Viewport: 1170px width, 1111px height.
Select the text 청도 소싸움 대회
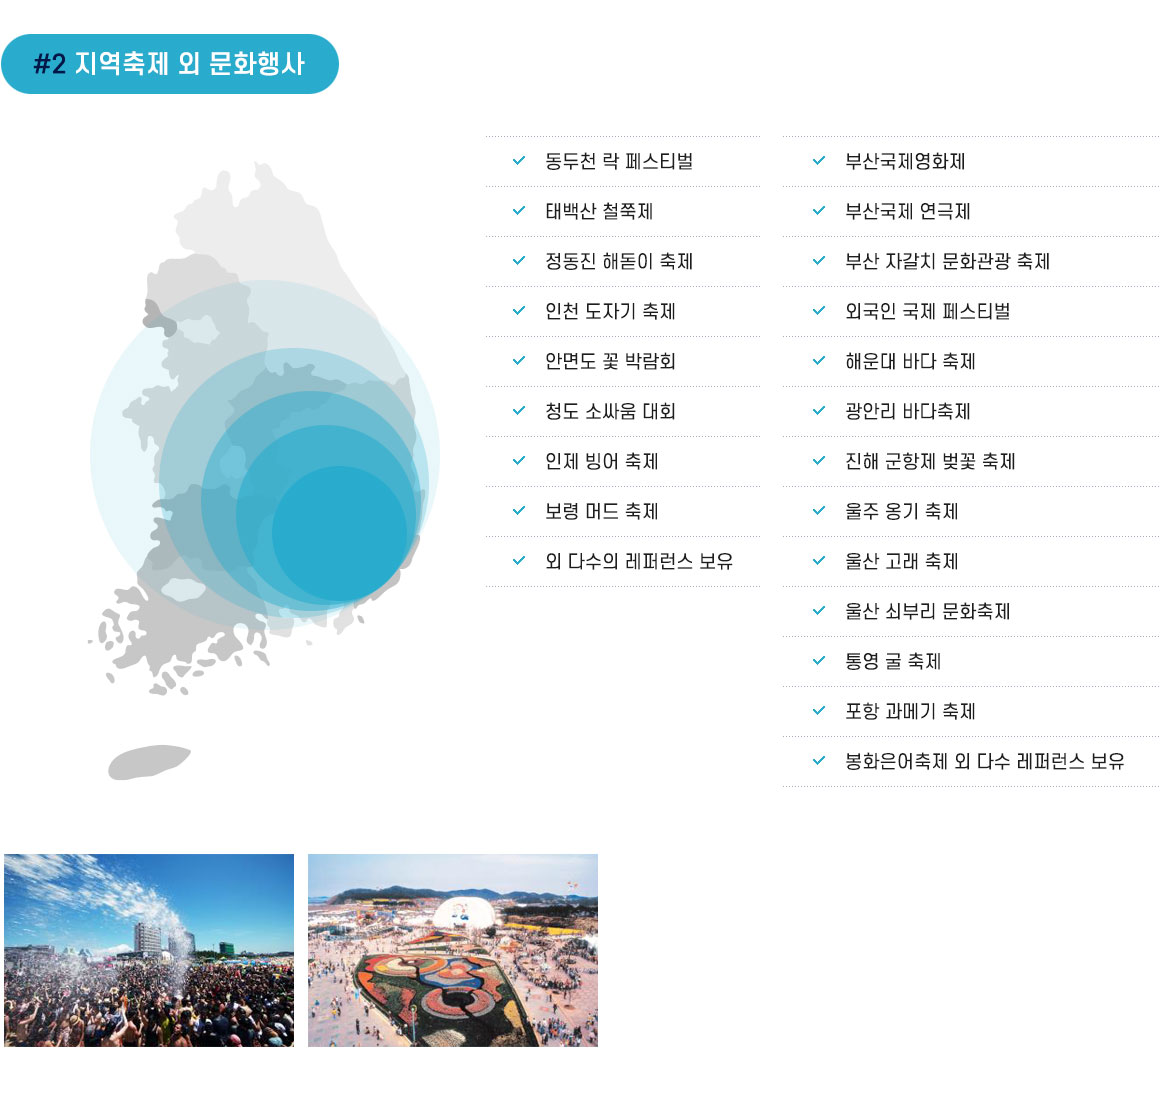coord(610,411)
